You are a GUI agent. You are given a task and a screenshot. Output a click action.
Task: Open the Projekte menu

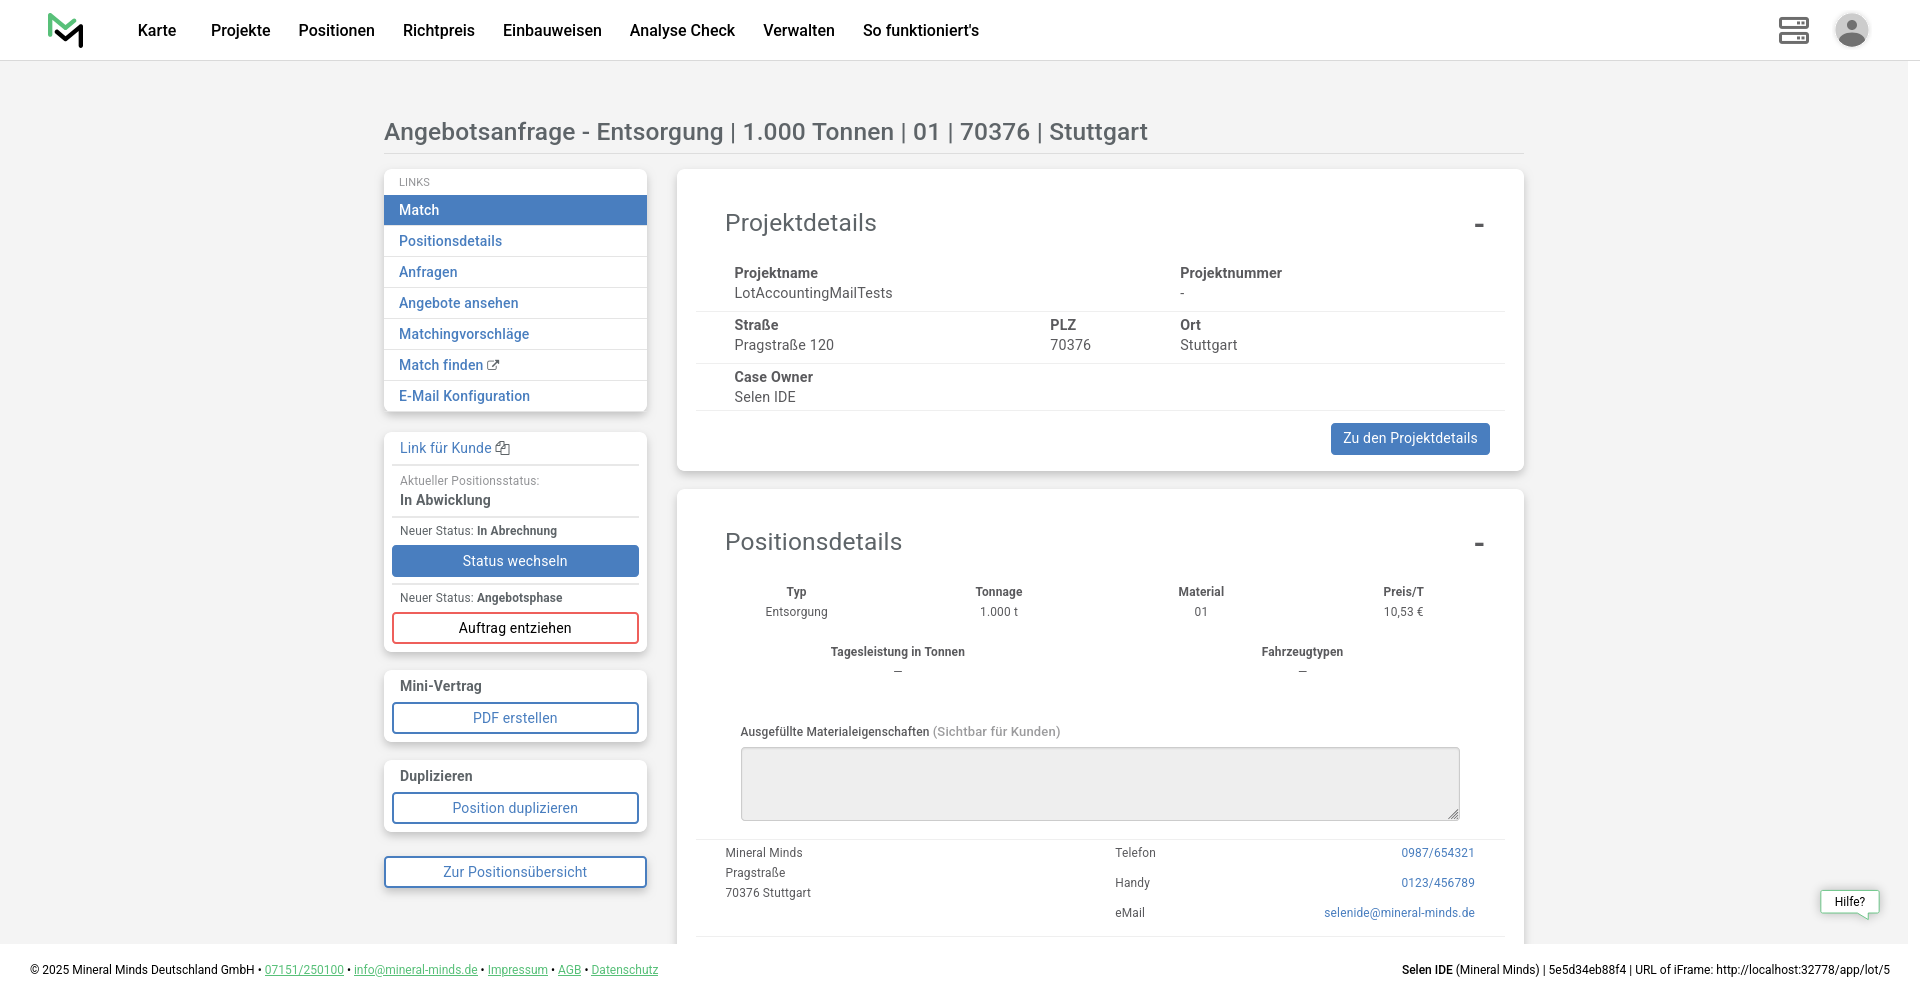[240, 30]
